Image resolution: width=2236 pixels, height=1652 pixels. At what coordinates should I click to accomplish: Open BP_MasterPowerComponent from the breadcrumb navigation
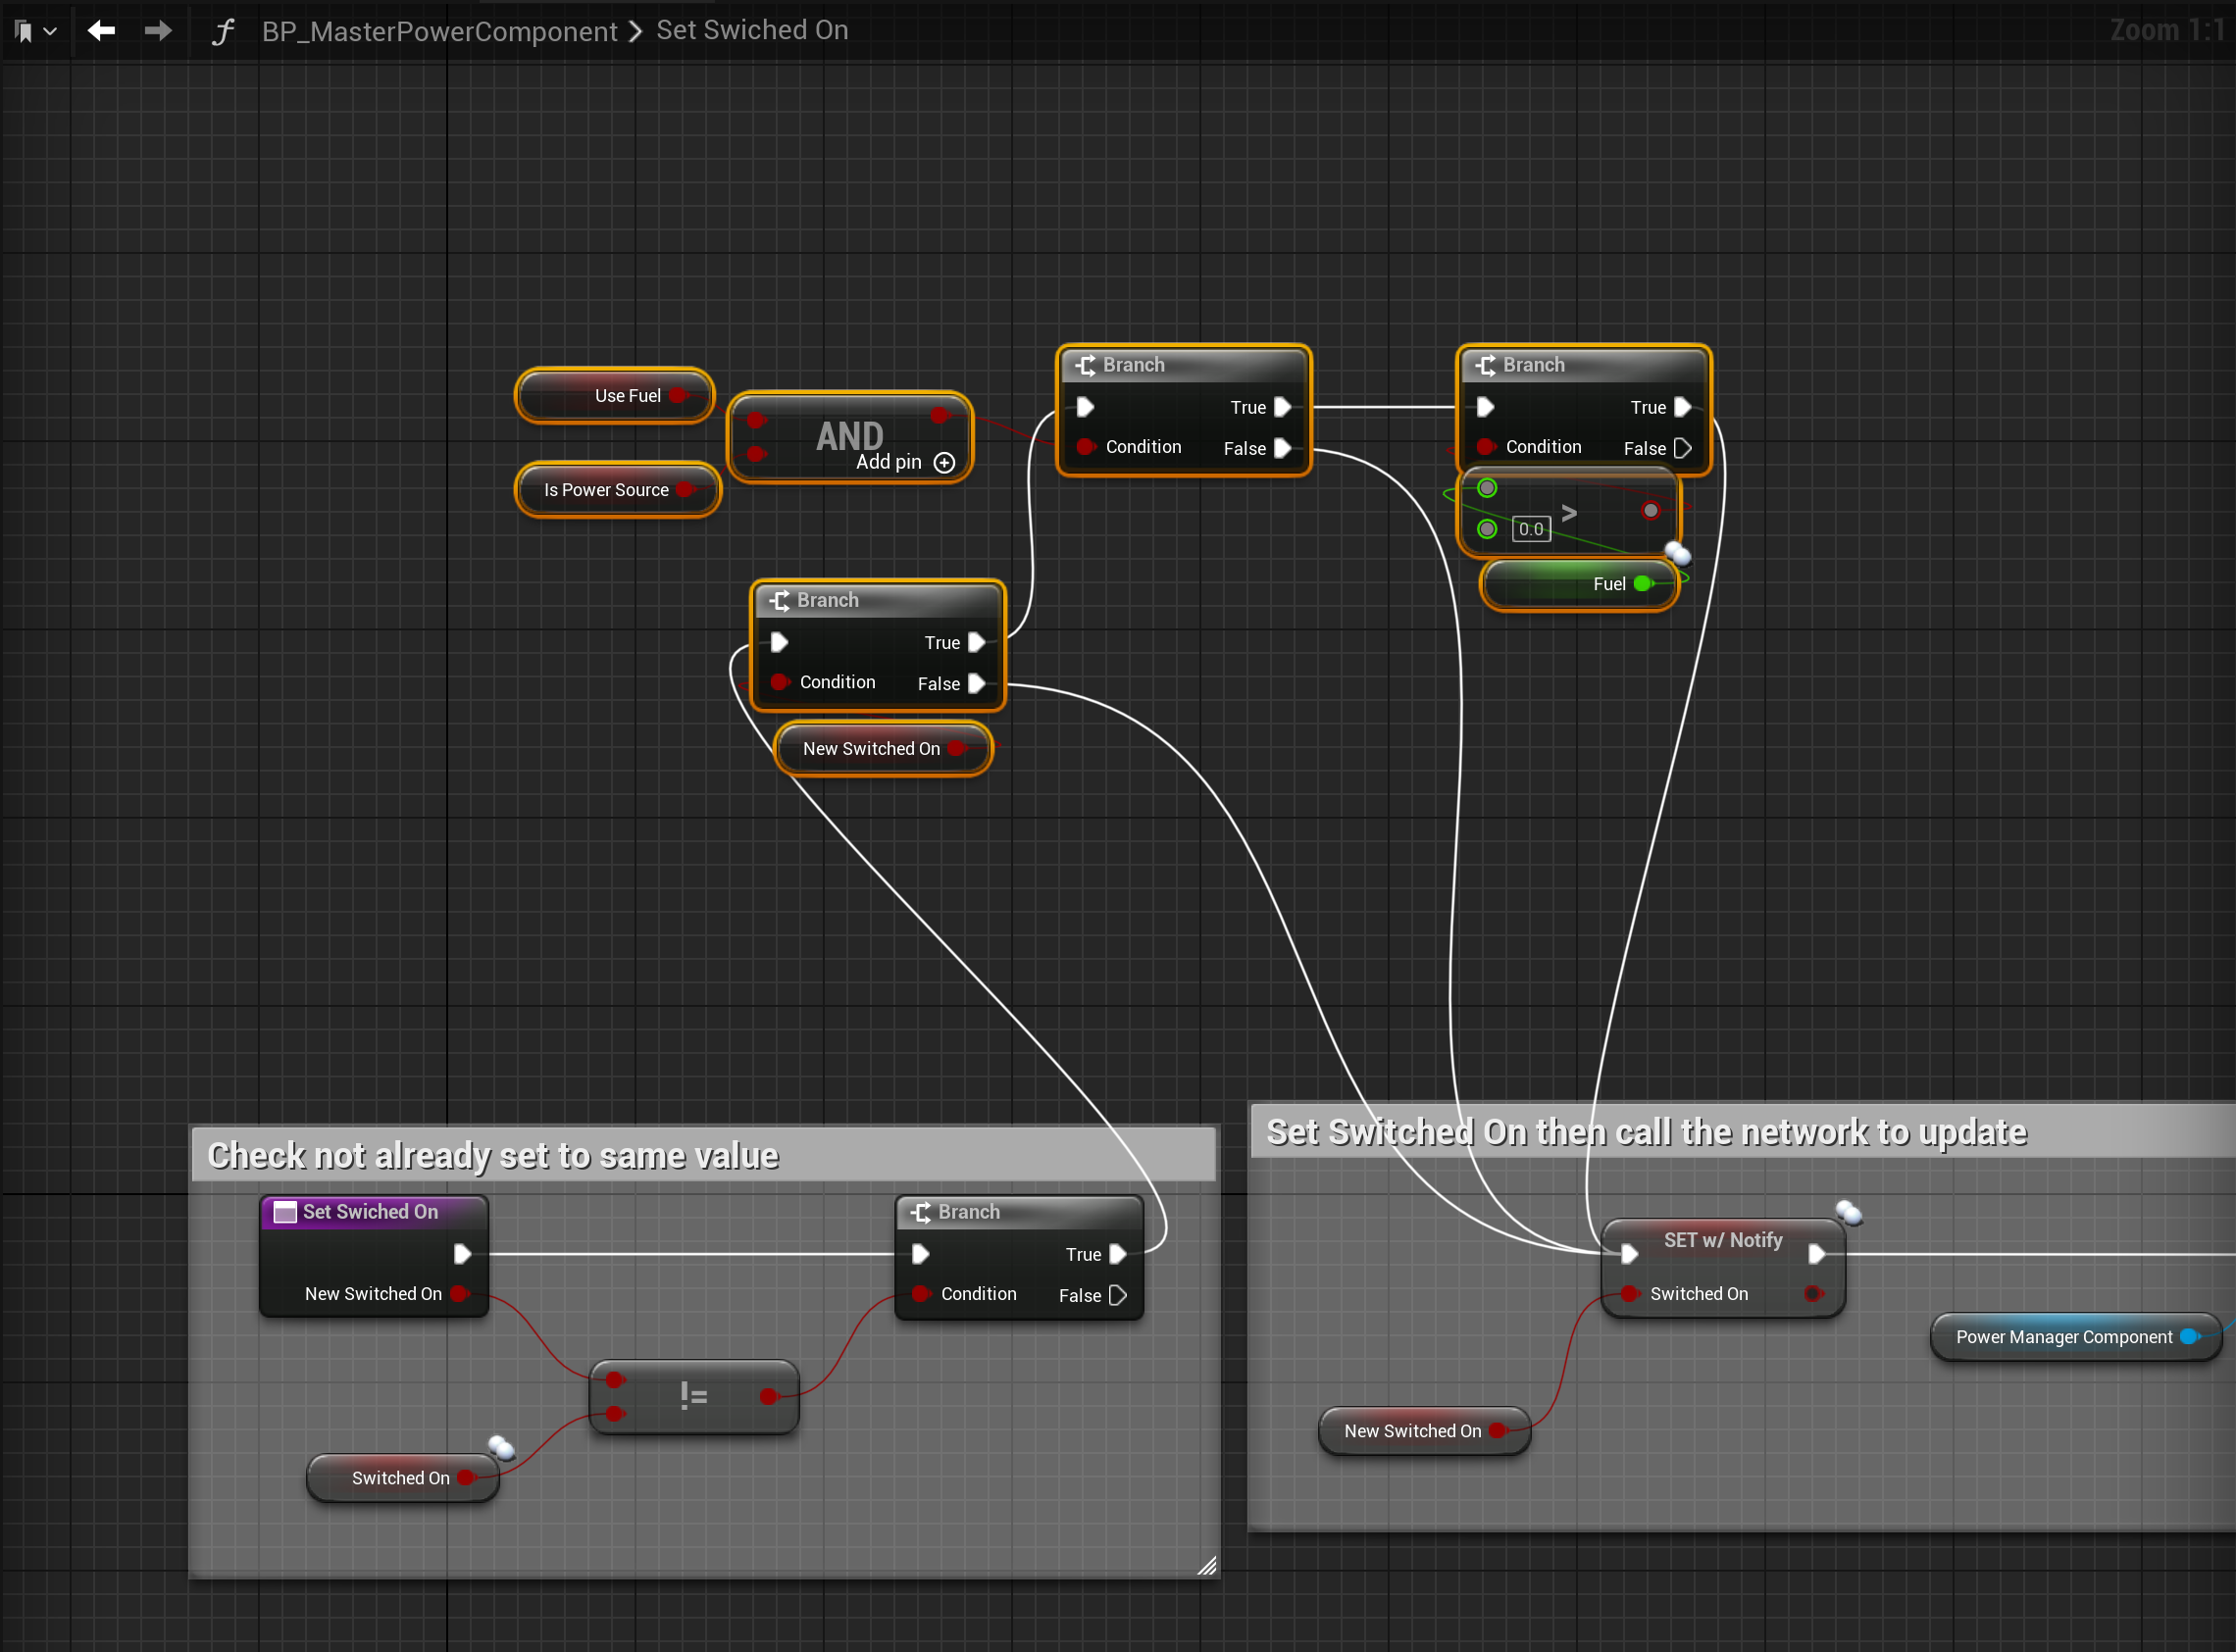click(x=440, y=31)
